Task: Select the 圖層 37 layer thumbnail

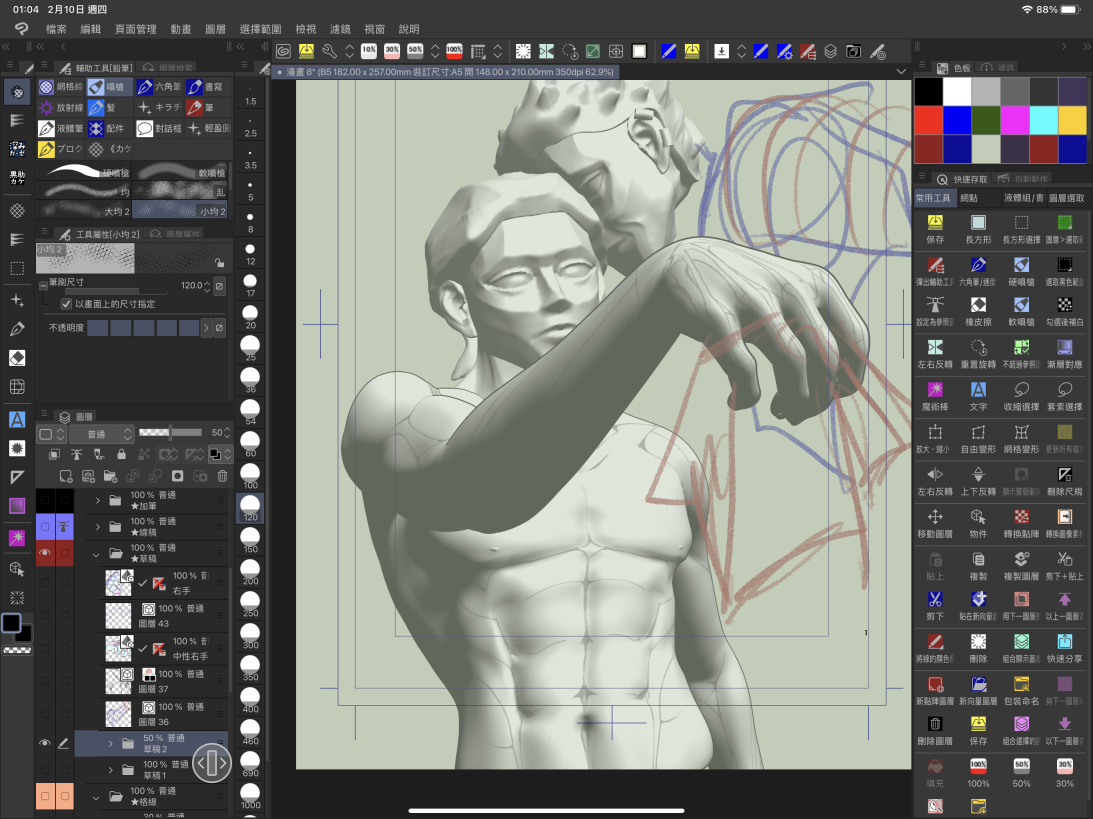Action: coord(118,681)
